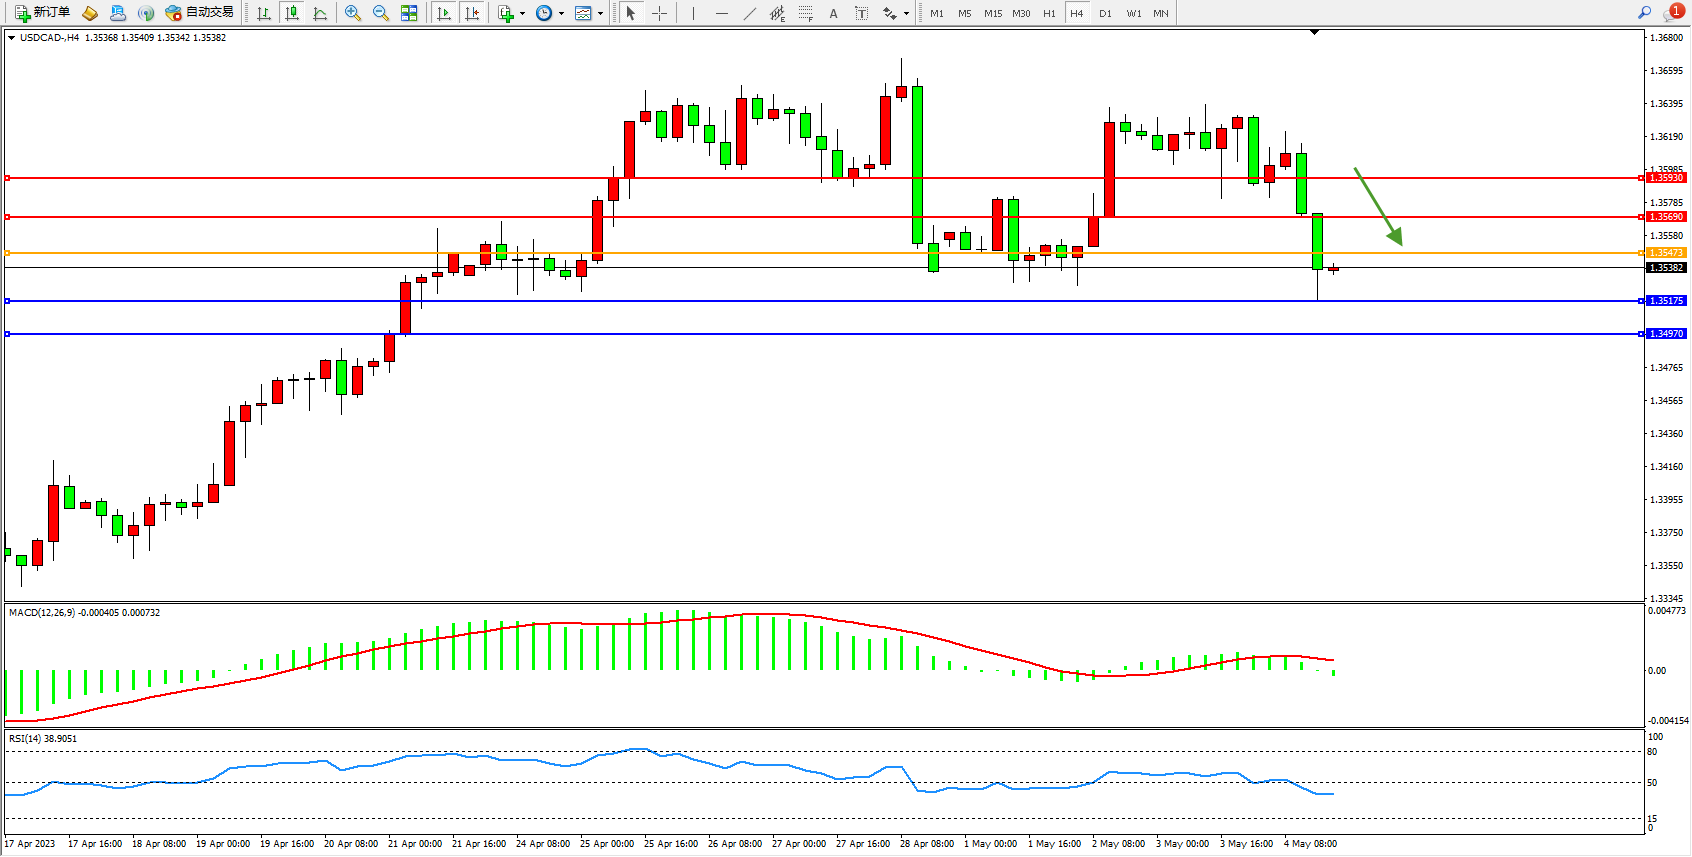Open the search magnifier at top right
Viewport: 1692px width, 857px height.
1644,13
